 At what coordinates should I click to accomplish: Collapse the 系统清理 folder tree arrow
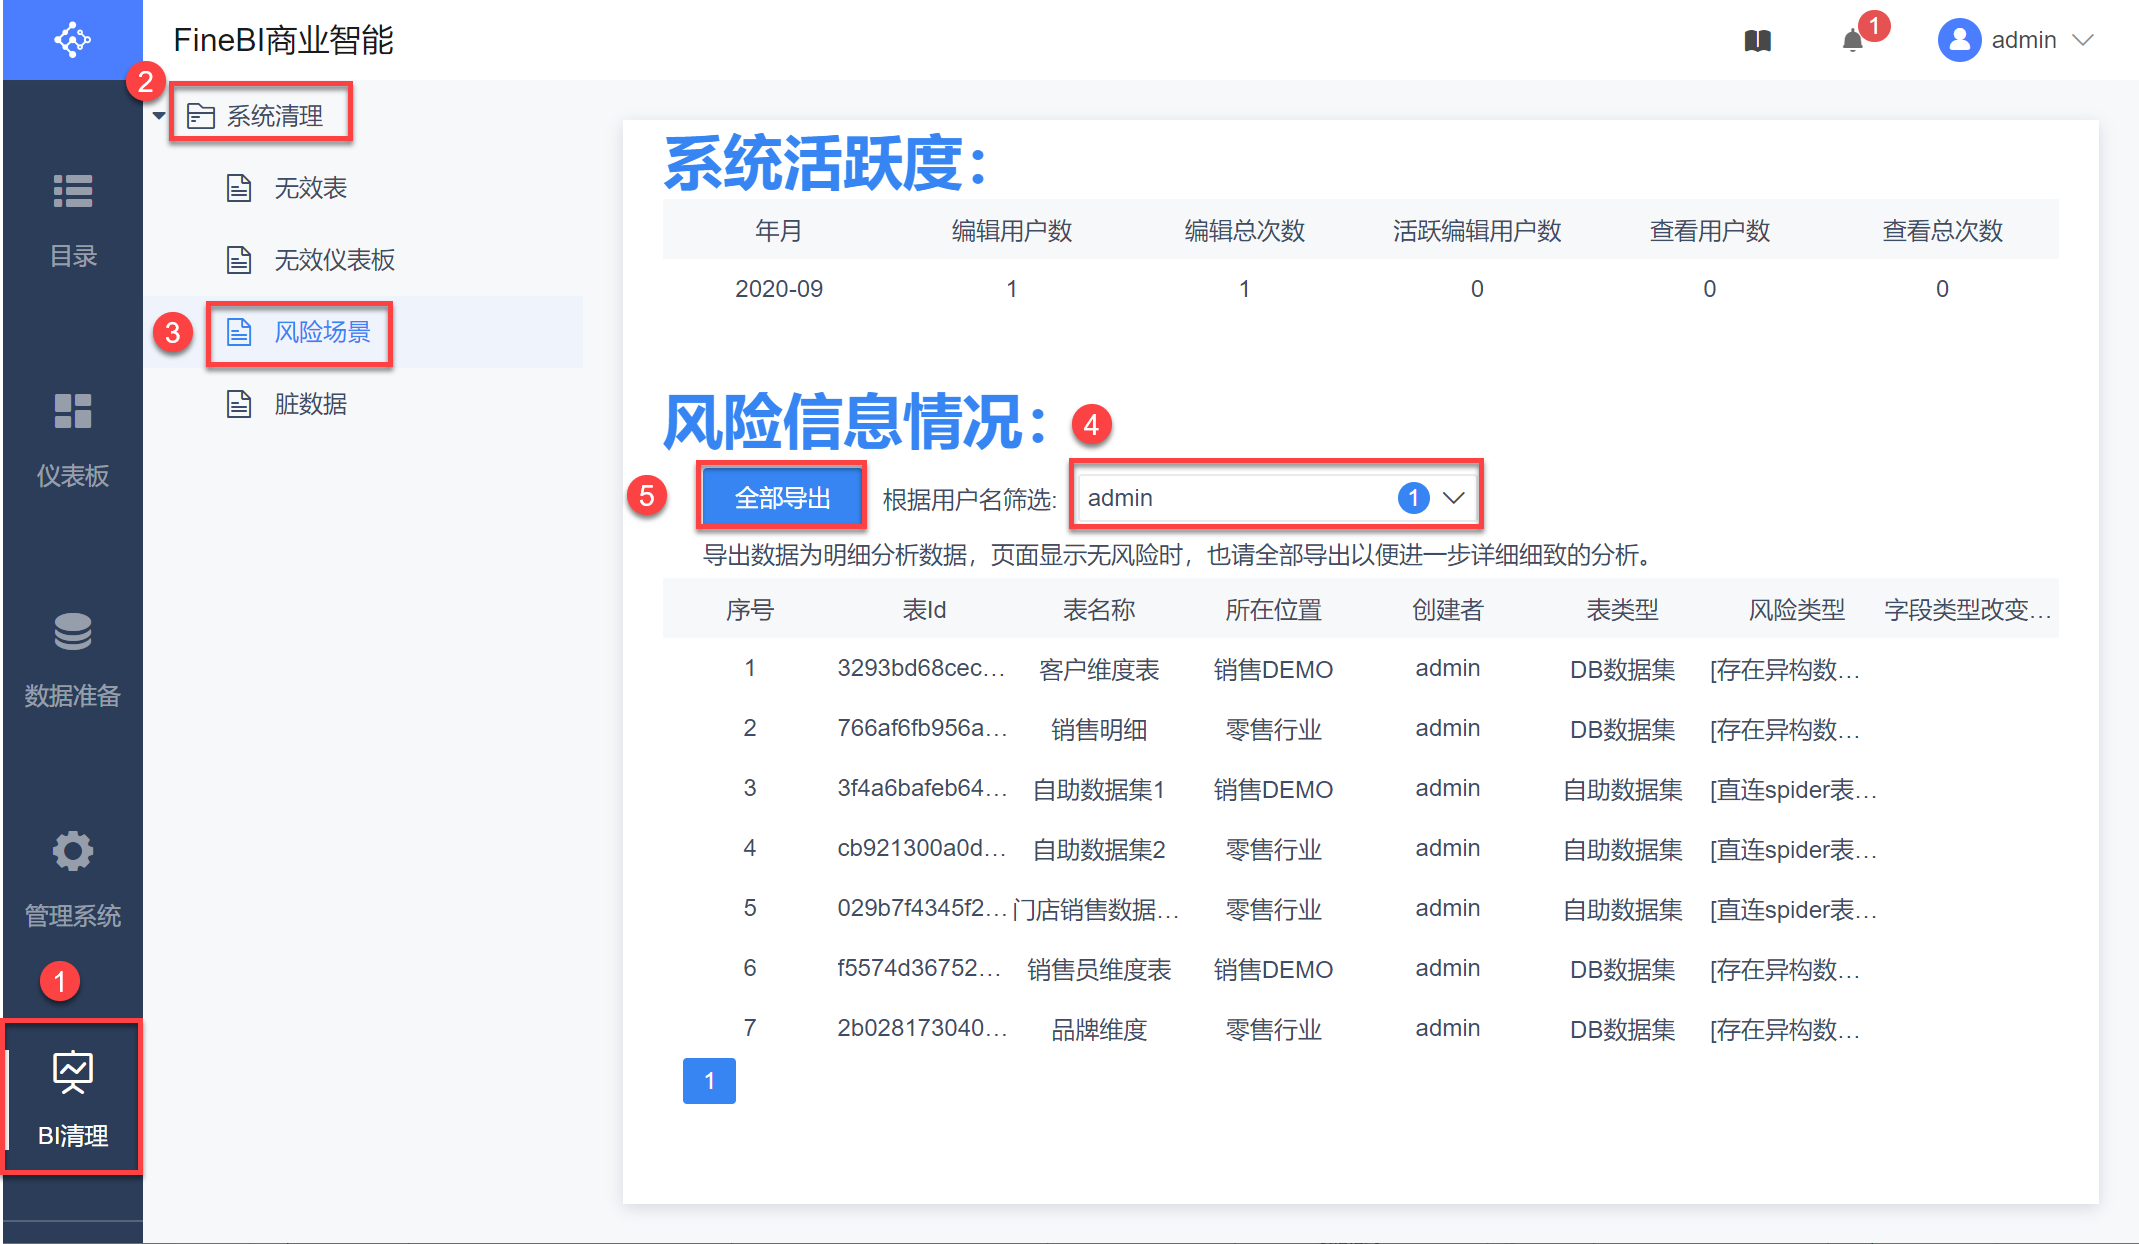159,116
